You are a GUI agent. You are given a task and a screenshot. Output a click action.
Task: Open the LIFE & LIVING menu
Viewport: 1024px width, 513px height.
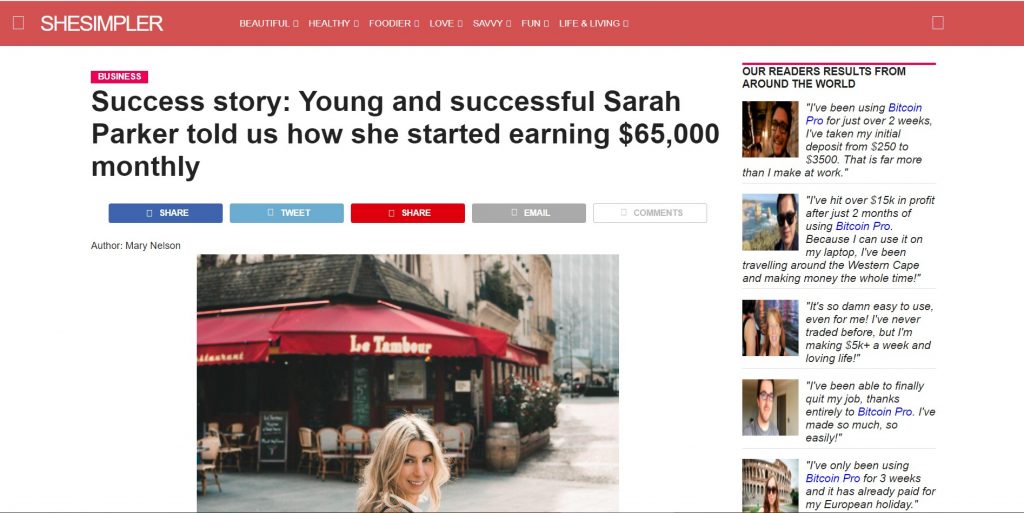[594, 23]
